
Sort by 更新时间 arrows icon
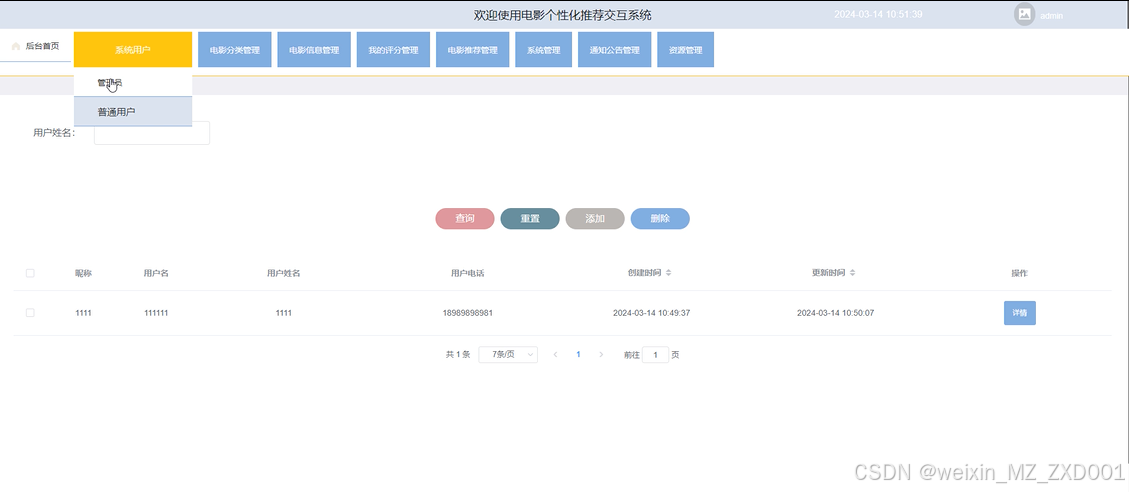pyautogui.click(x=853, y=273)
